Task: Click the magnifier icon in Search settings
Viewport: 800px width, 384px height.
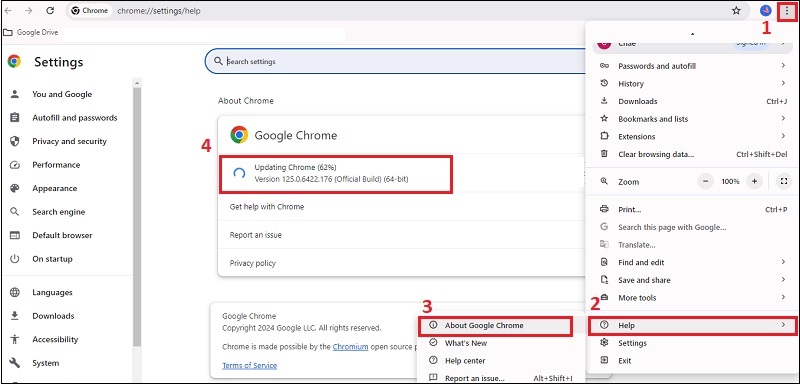Action: 218,61
